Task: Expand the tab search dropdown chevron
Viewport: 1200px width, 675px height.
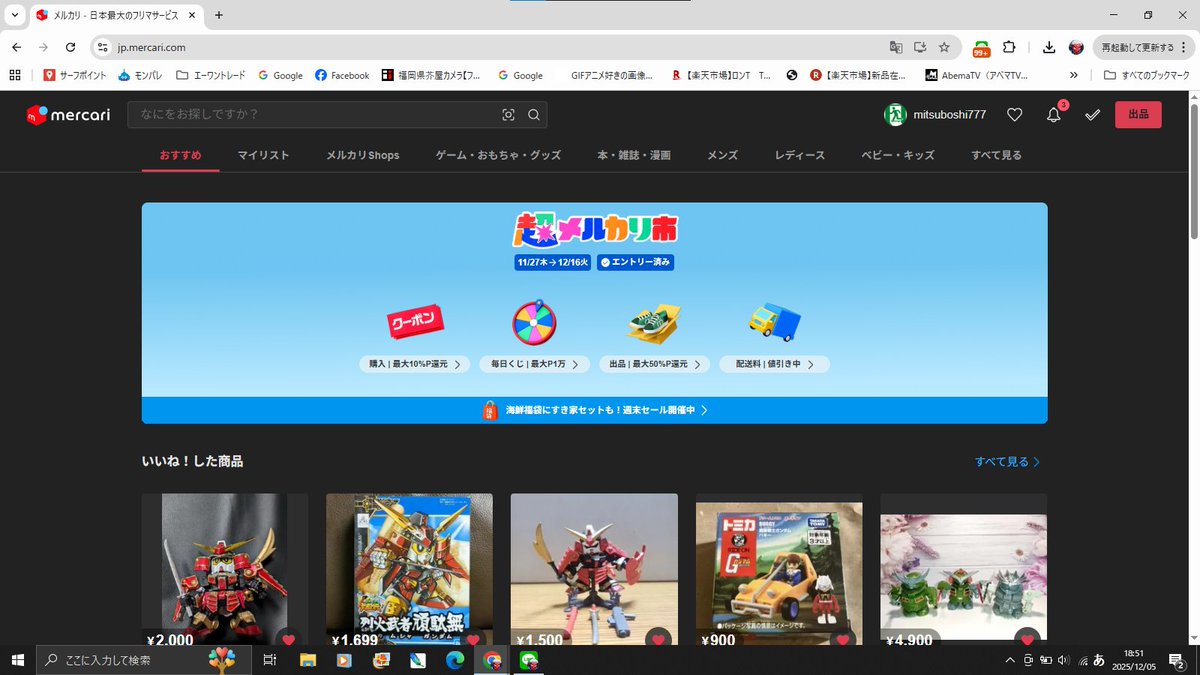Action: pyautogui.click(x=14, y=15)
